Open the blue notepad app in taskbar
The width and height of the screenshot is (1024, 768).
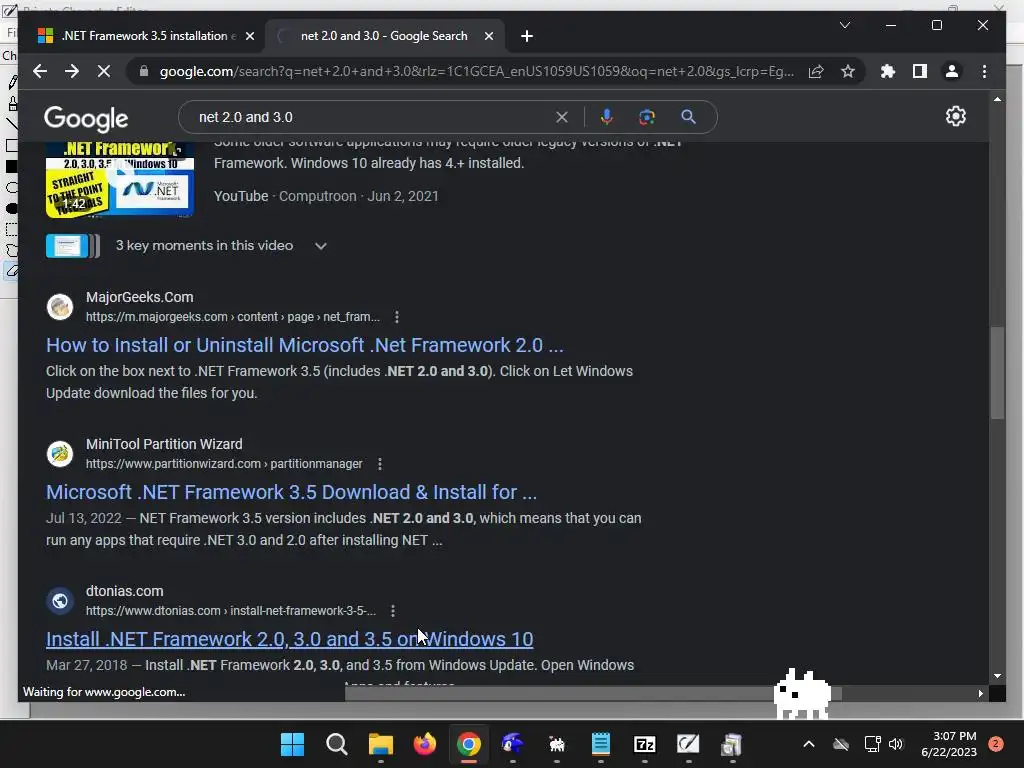coord(600,744)
